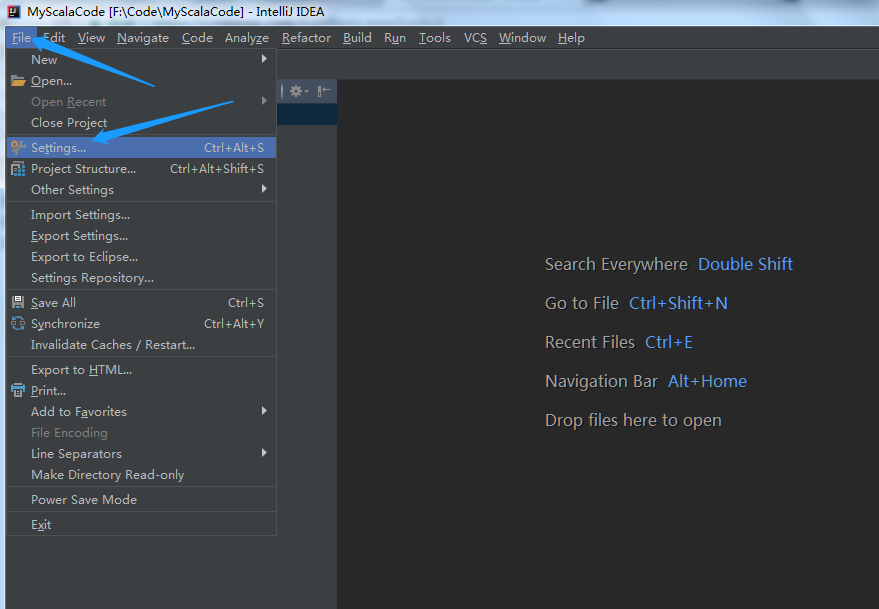Click the hide panel icon beside the gear

(323, 91)
